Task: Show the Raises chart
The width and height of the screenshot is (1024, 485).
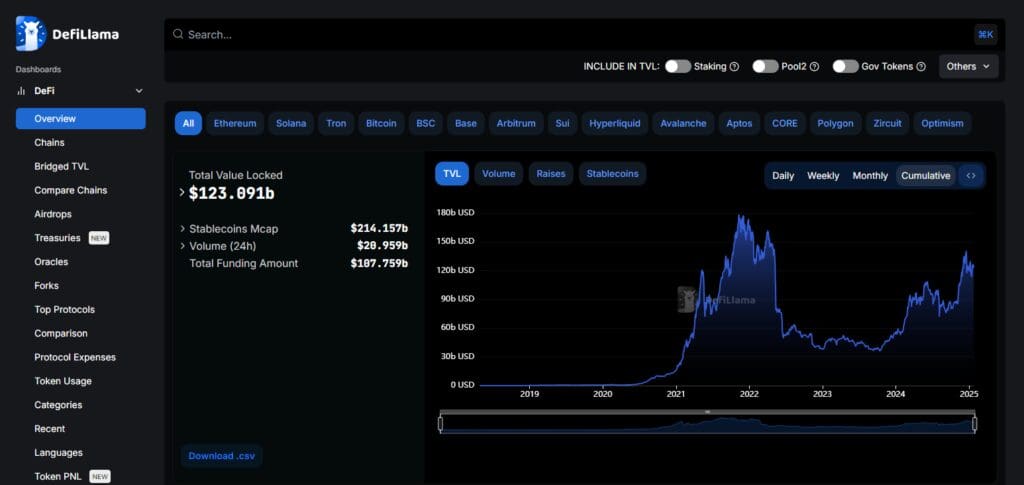Action: (x=551, y=174)
